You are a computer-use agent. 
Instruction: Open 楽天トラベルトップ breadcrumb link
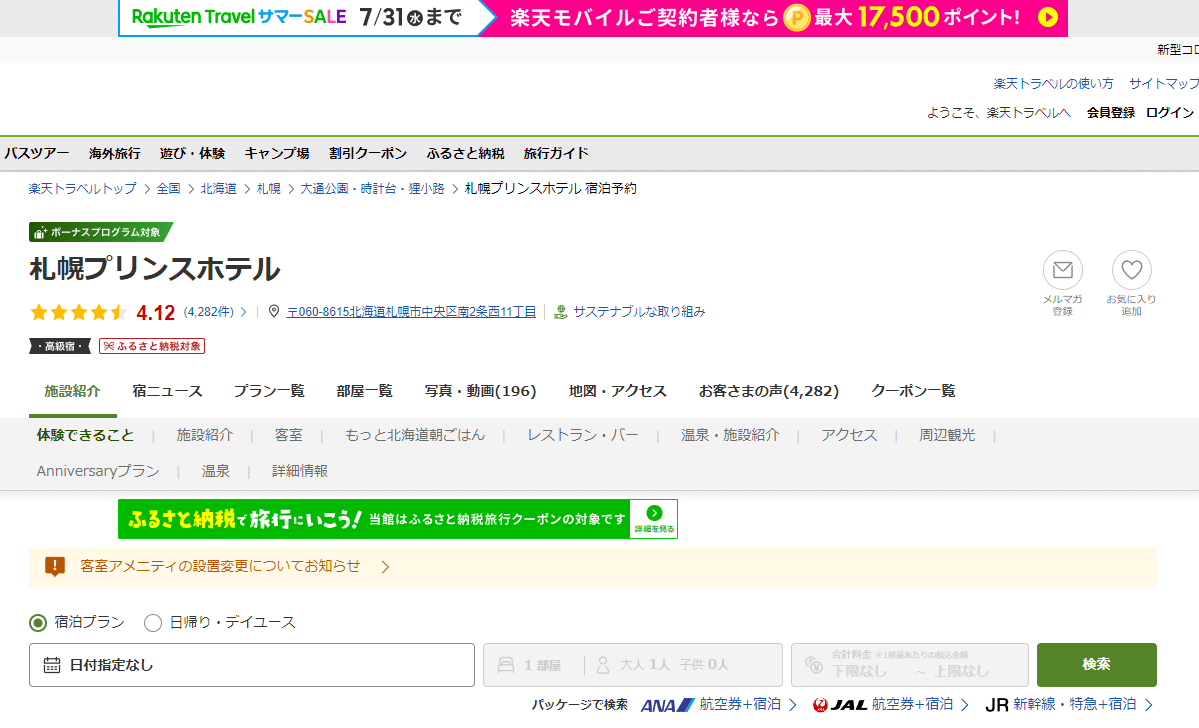pyautogui.click(x=83, y=188)
